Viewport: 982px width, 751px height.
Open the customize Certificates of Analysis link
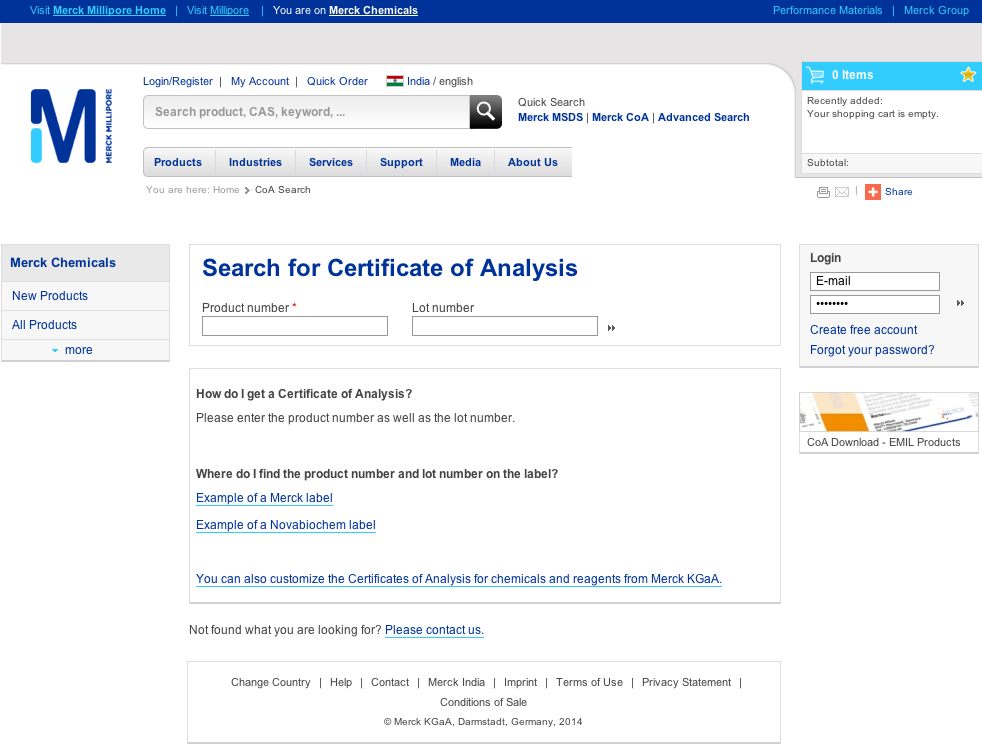click(x=459, y=579)
